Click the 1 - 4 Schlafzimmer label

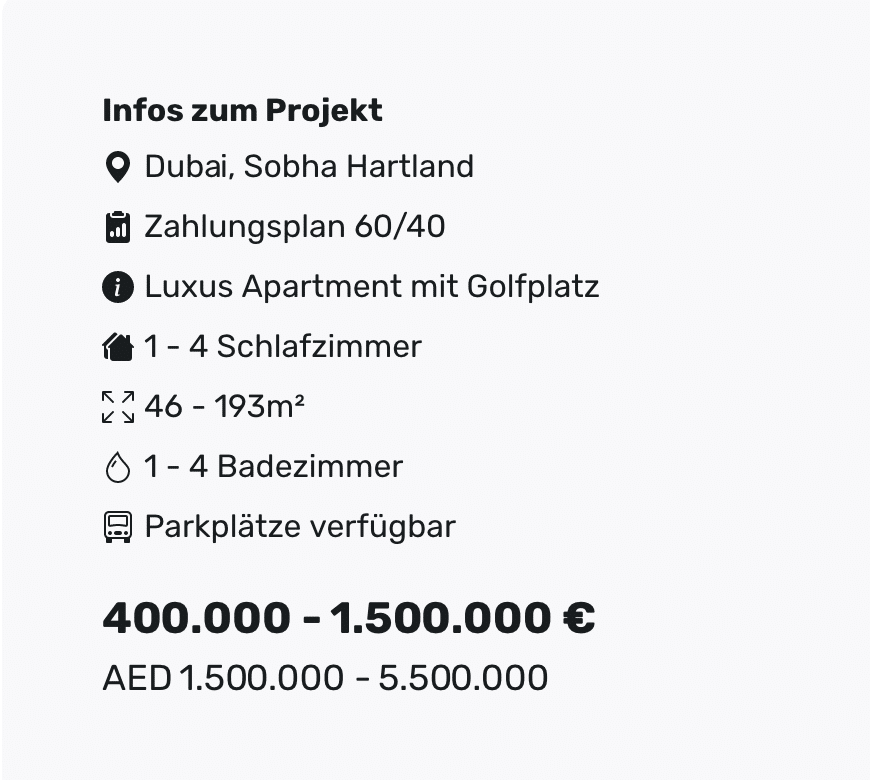pos(283,347)
